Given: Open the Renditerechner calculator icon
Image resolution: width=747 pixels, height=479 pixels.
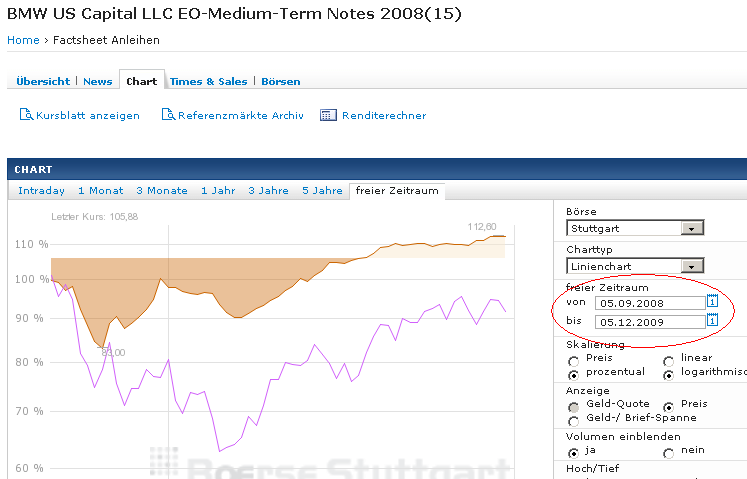Looking at the screenshot, I should (x=328, y=115).
